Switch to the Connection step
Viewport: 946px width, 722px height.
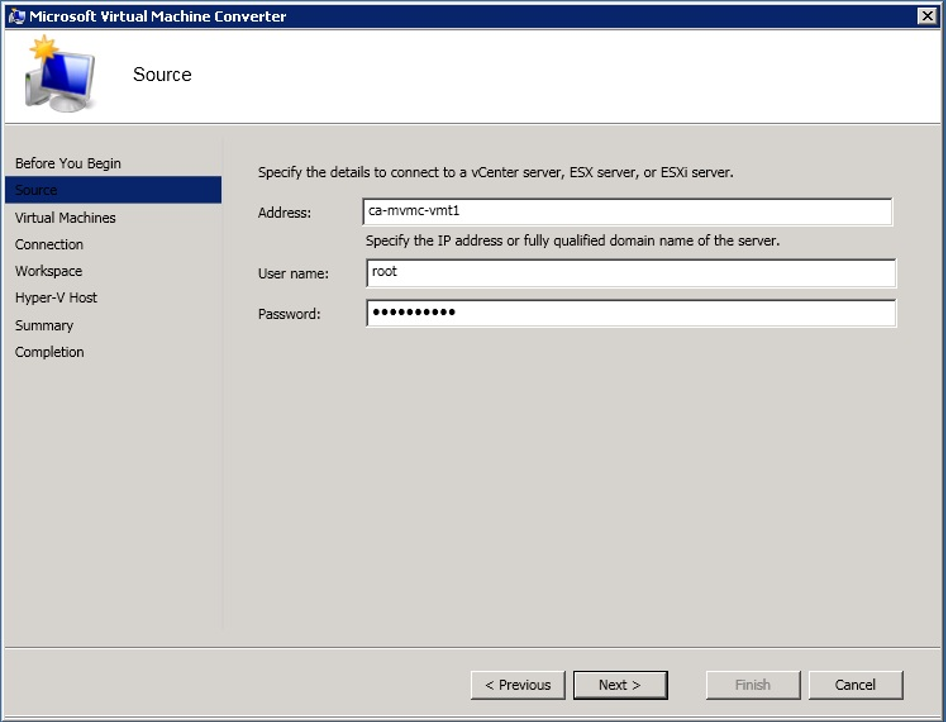click(49, 244)
